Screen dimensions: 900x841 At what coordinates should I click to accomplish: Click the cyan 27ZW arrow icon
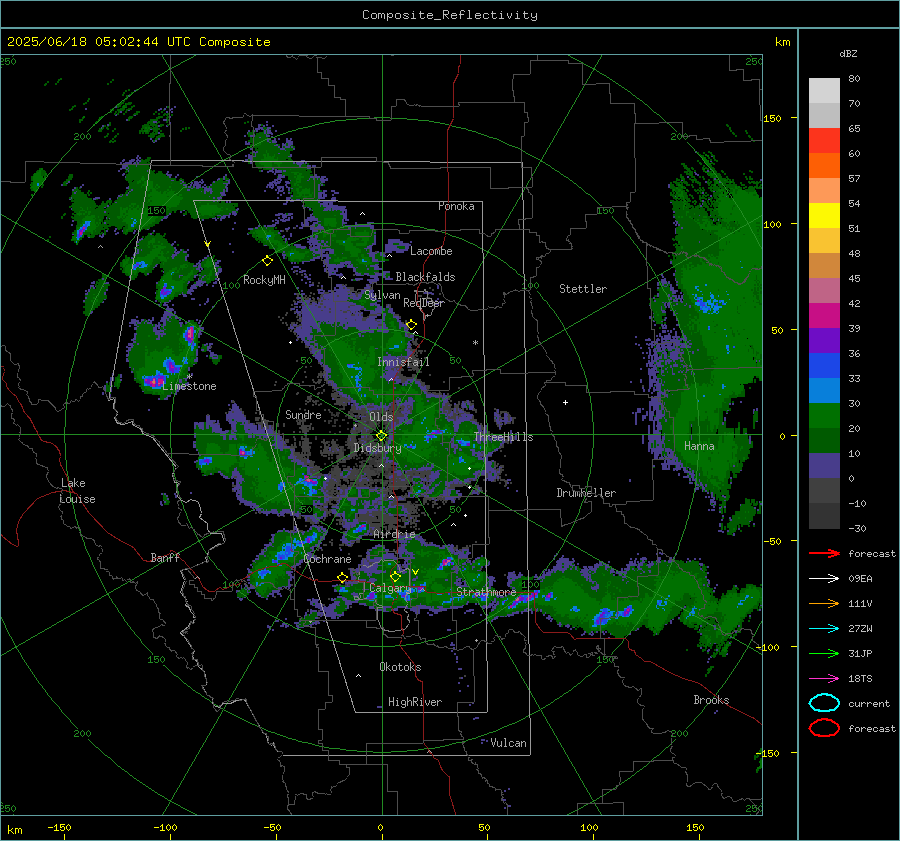824,629
